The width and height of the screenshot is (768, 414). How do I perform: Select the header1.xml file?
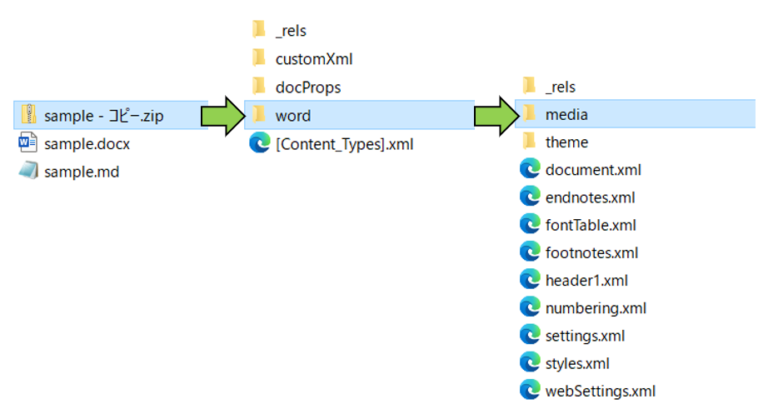click(587, 280)
